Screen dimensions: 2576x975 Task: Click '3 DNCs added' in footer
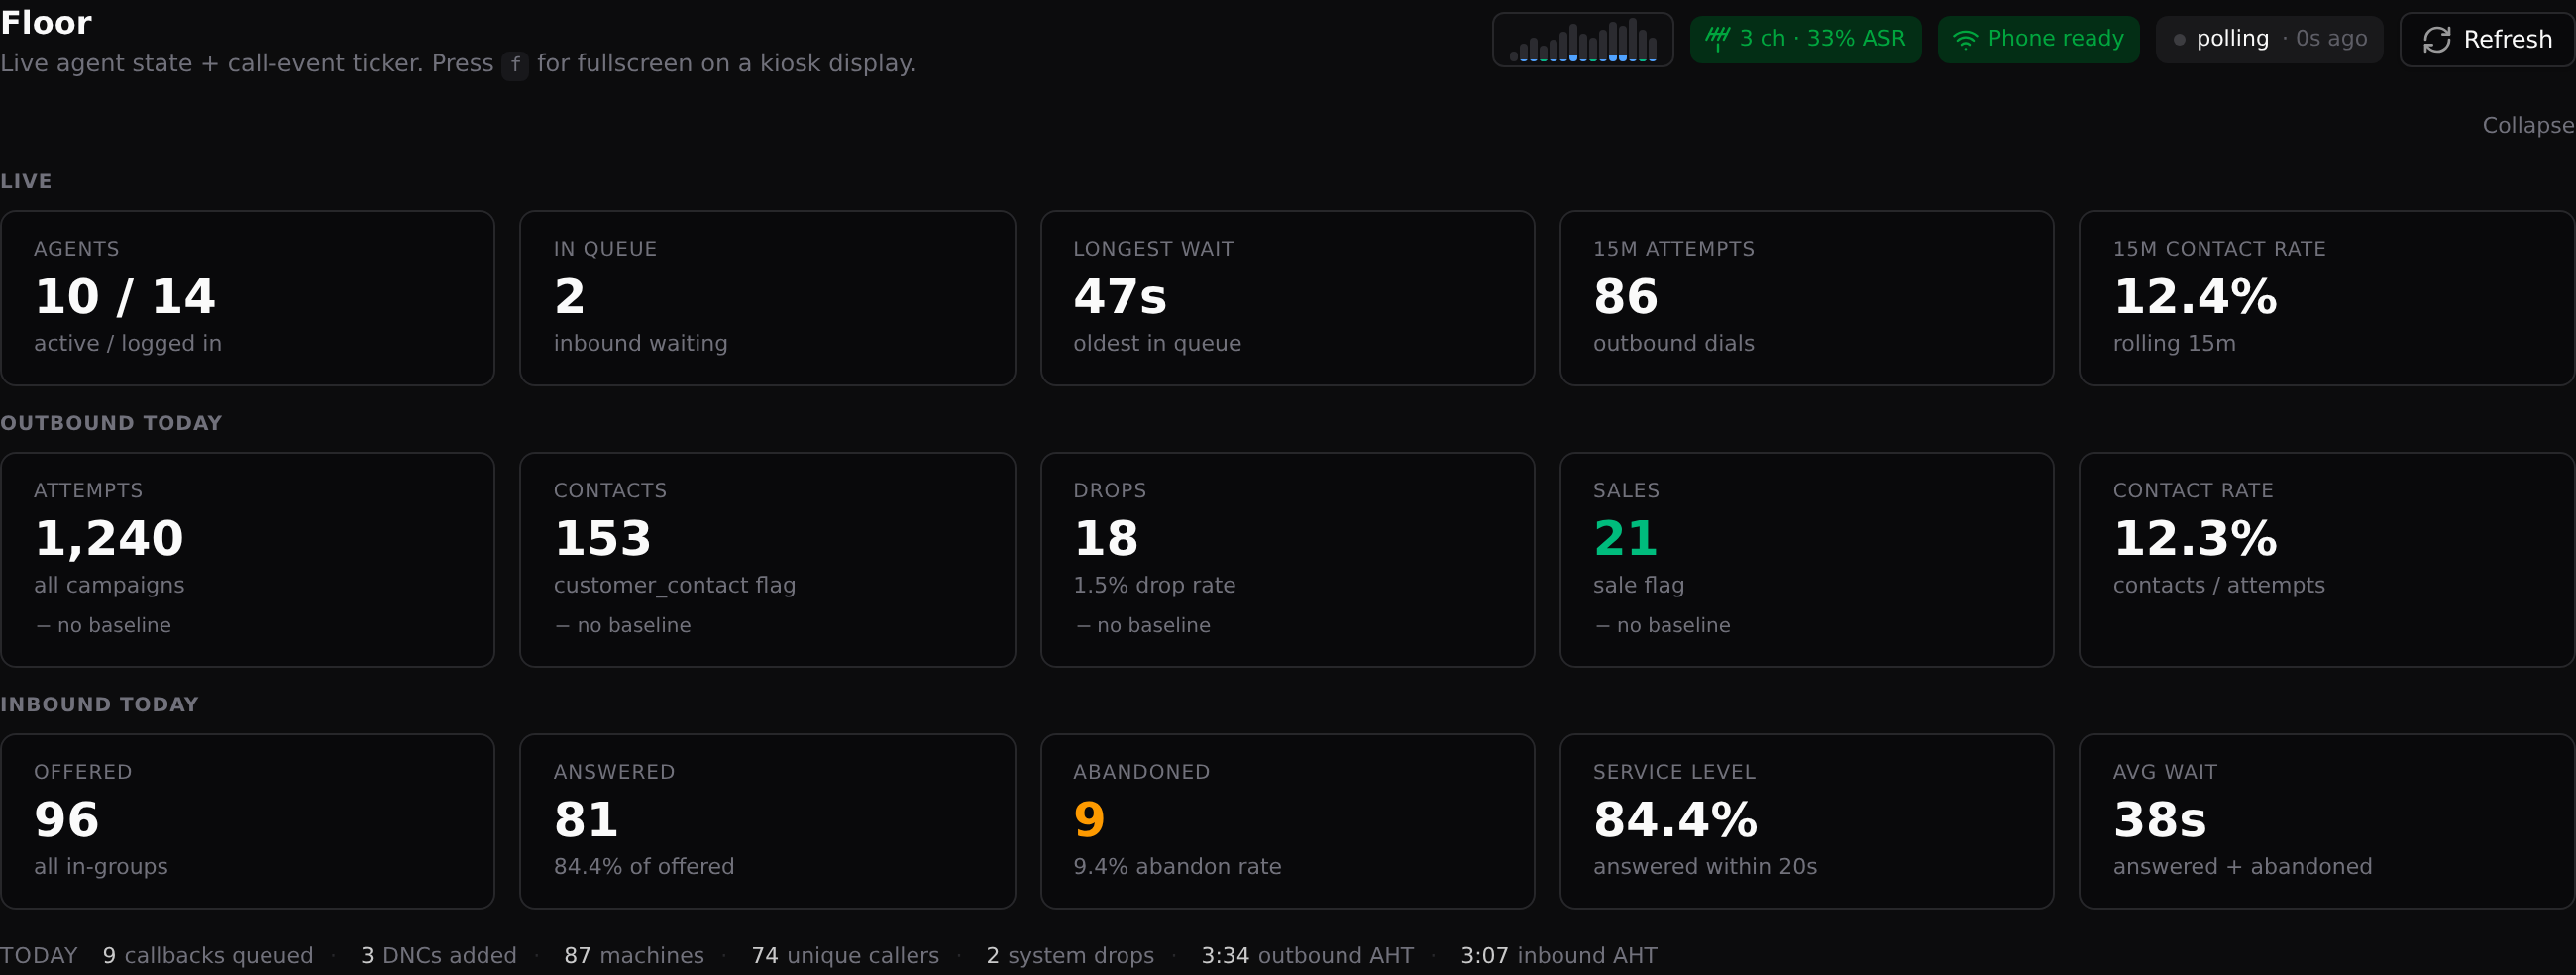tap(438, 955)
